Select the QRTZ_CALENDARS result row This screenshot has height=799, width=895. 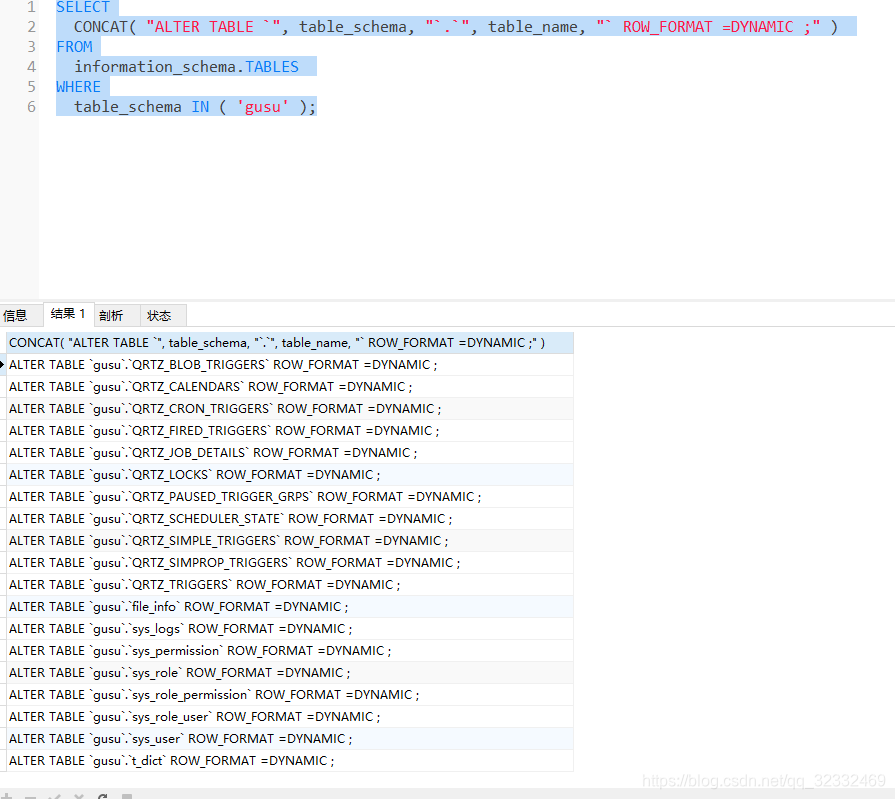click(x=290, y=387)
